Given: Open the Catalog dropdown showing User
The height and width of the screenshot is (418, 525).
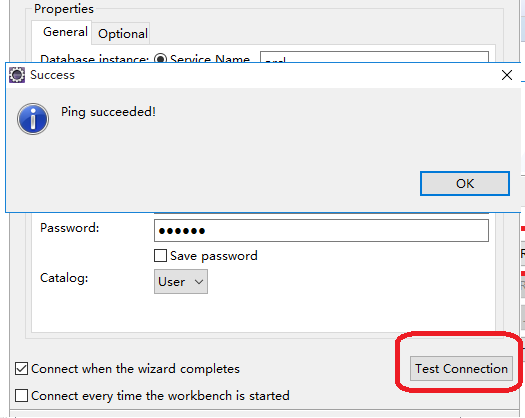Looking at the screenshot, I should coord(181,282).
